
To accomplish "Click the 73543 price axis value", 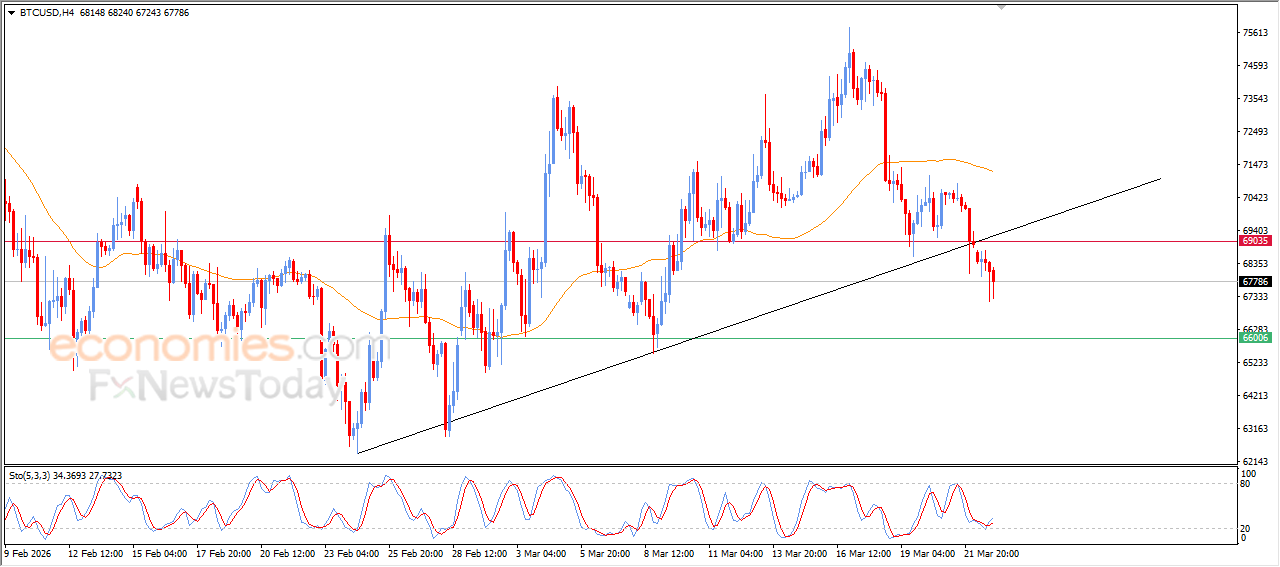I will pyautogui.click(x=1255, y=99).
